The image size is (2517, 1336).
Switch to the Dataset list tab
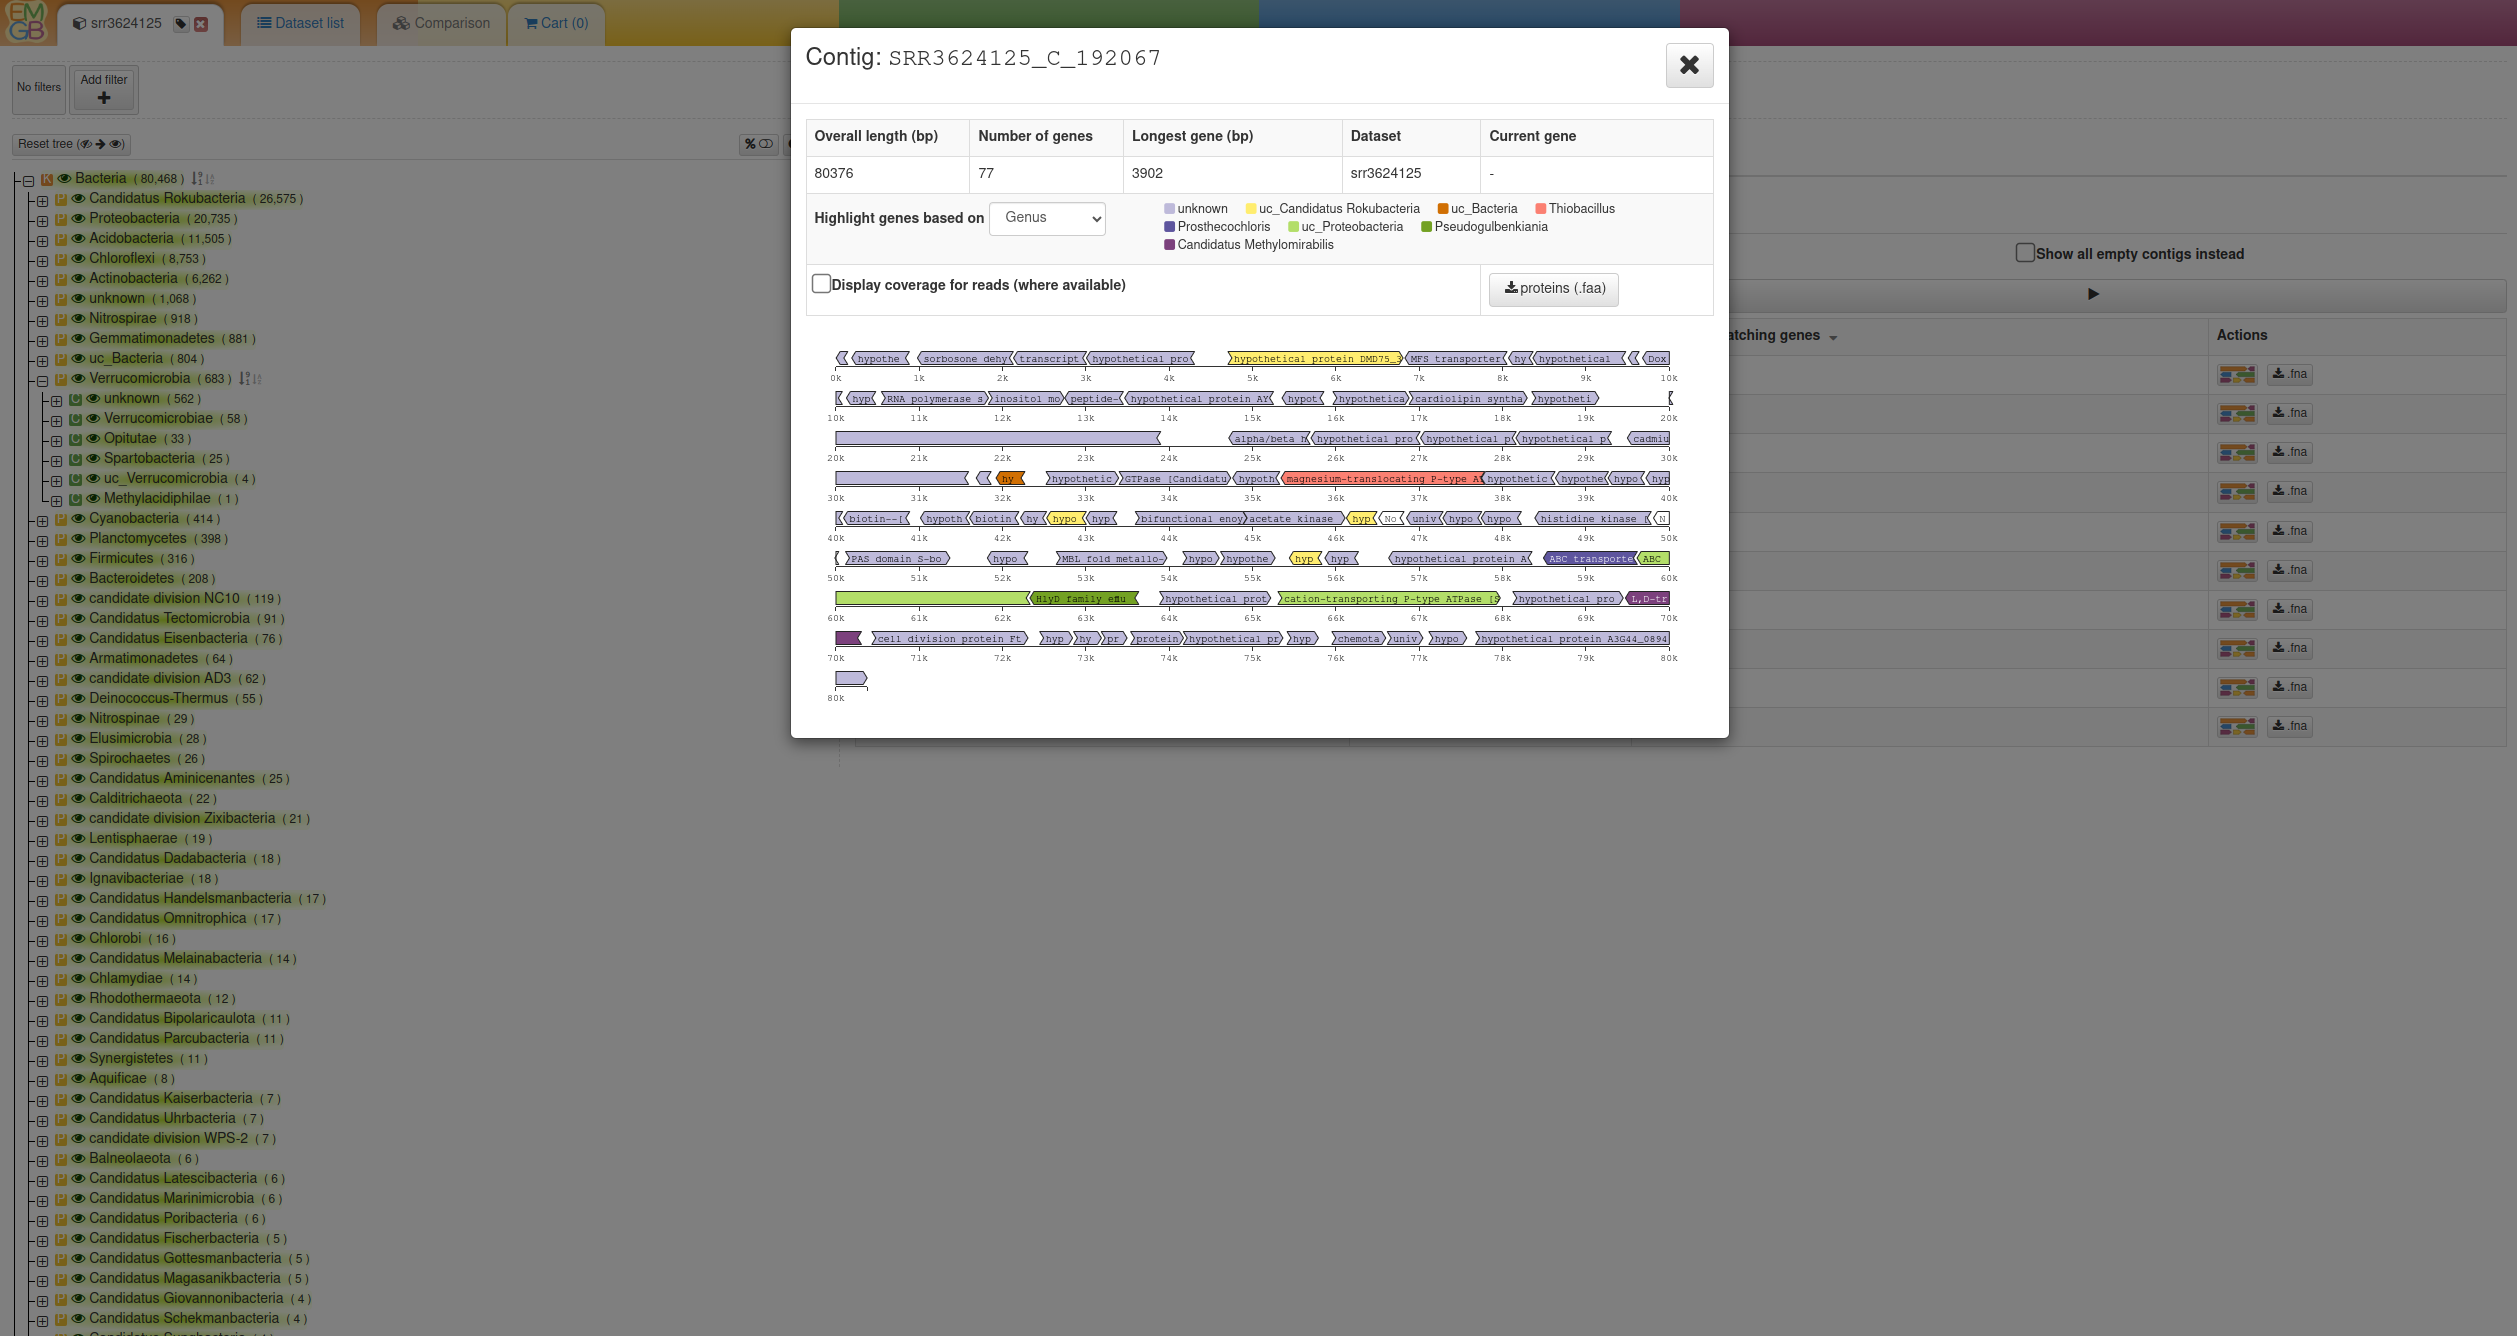300,23
